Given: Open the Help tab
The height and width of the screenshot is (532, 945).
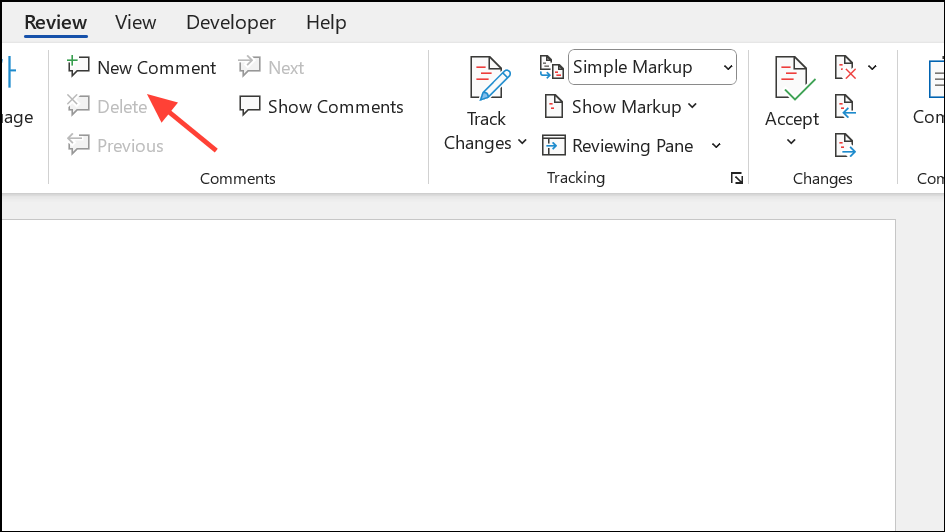Looking at the screenshot, I should pos(326,22).
